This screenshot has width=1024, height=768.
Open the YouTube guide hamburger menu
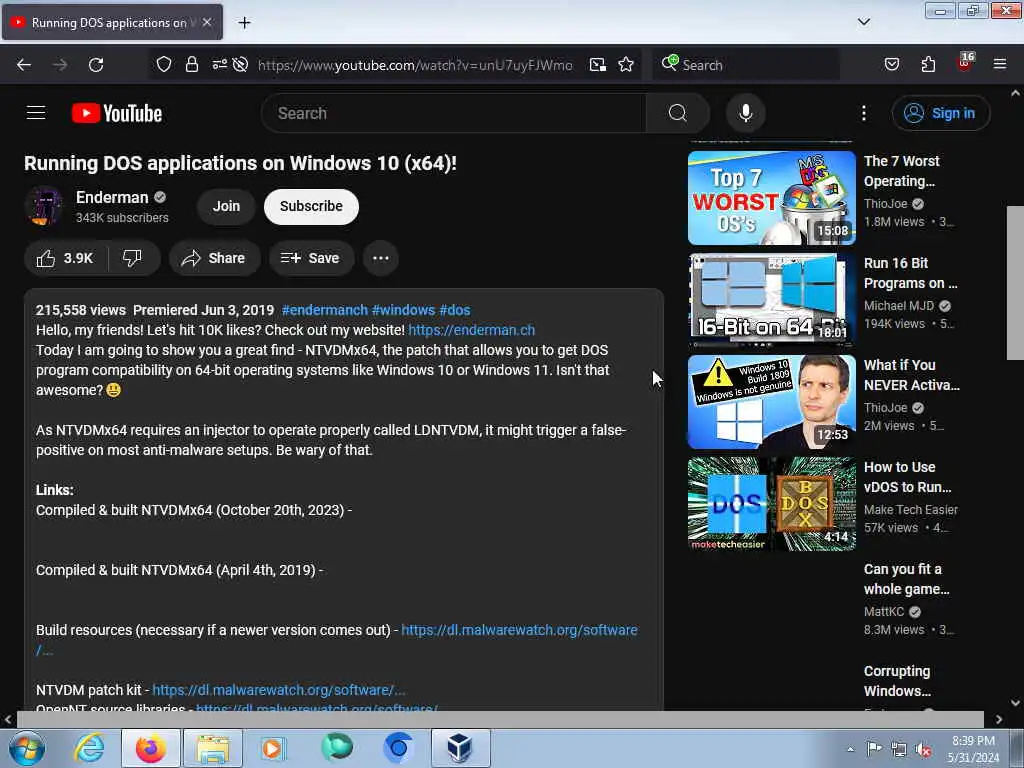36,113
